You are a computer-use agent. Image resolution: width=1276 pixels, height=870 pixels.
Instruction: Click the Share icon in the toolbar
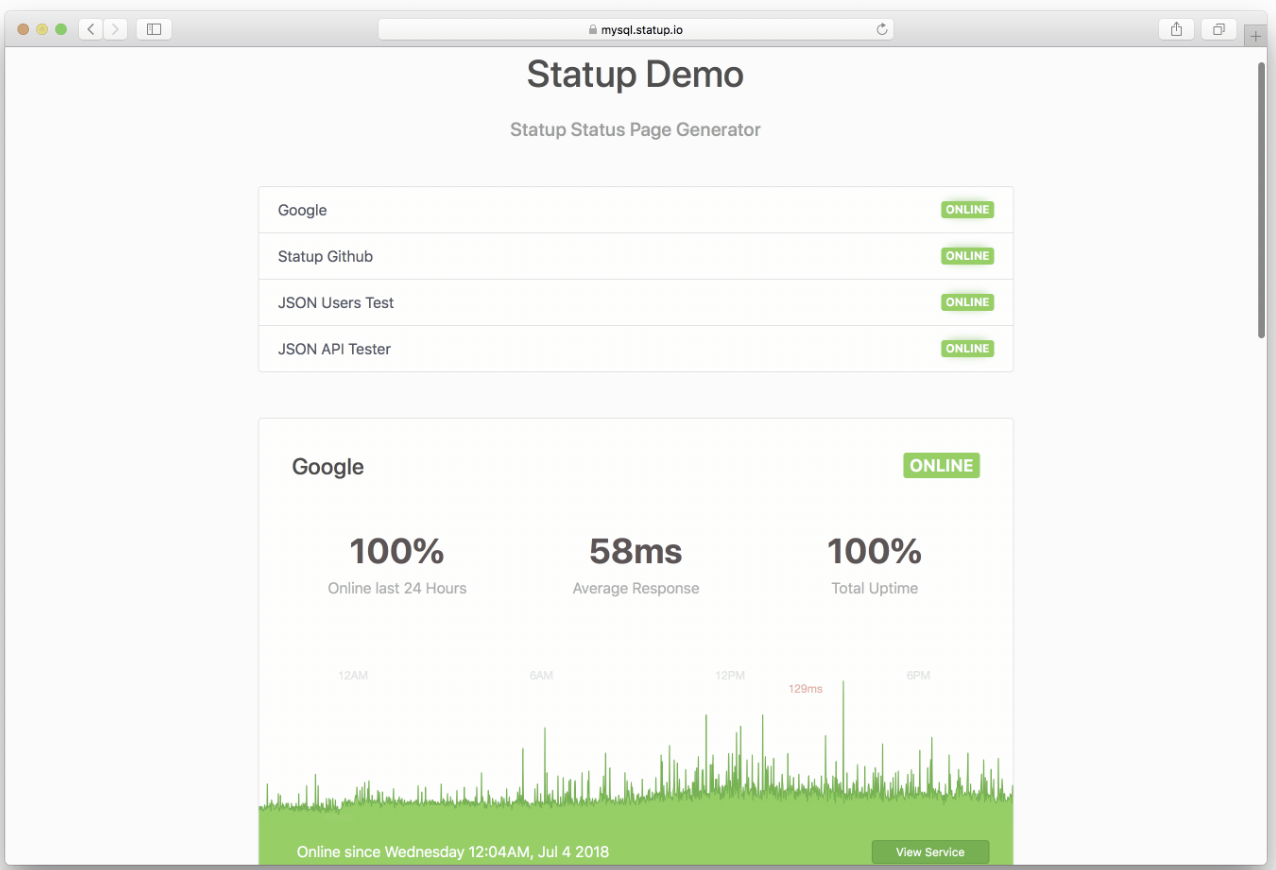[1175, 29]
